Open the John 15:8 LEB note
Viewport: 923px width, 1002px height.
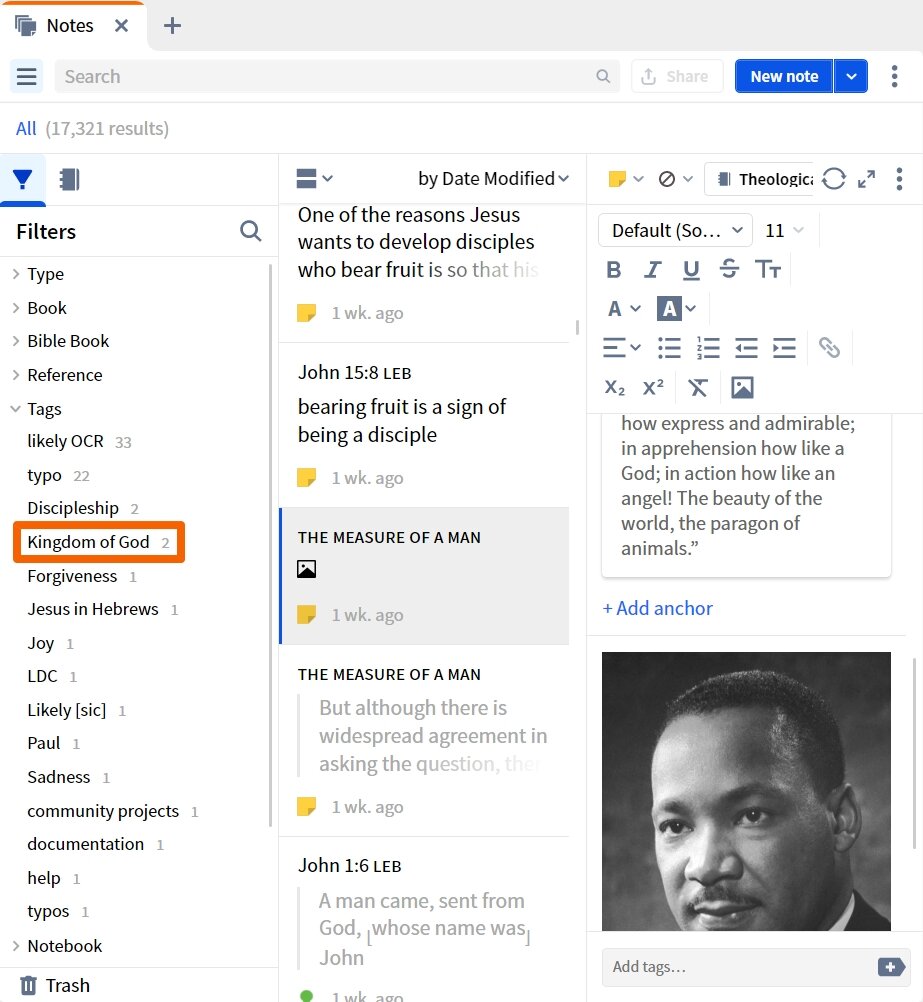pos(424,425)
